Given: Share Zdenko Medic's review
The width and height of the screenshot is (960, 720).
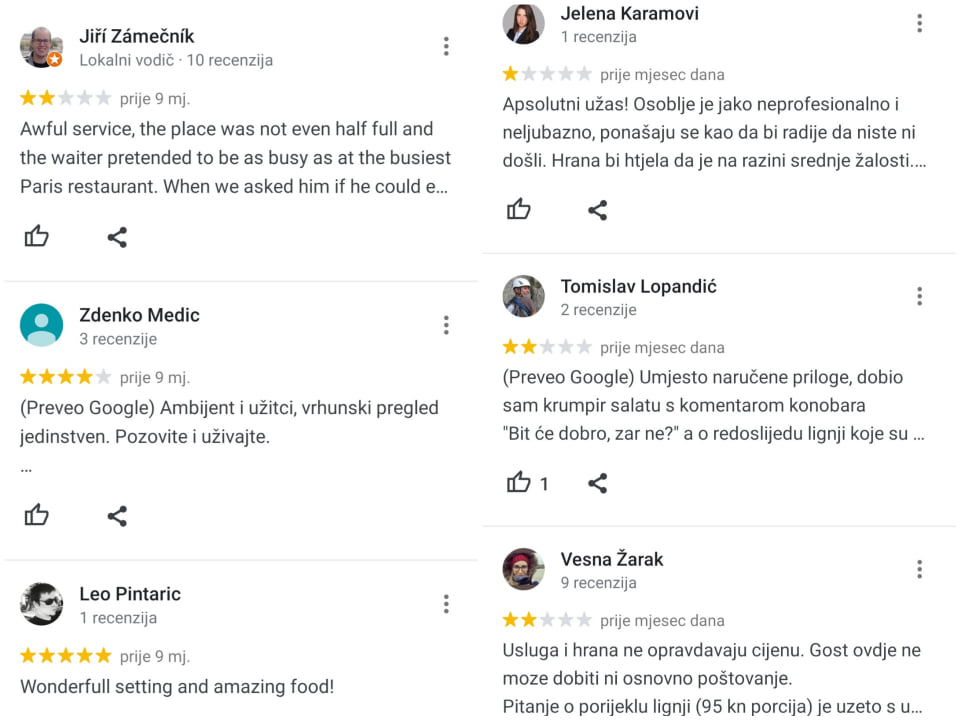Looking at the screenshot, I should [117, 516].
